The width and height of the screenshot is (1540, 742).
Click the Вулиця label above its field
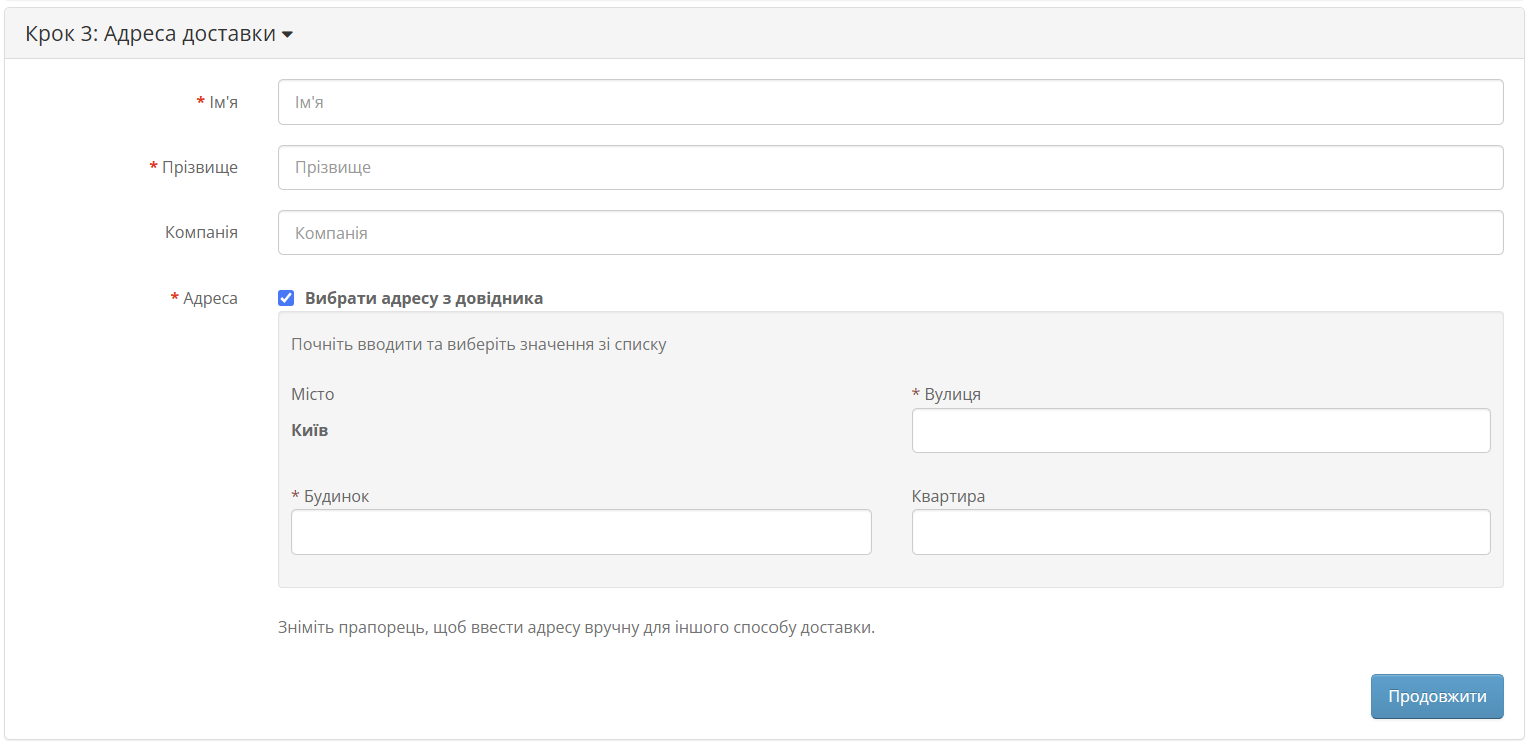pyautogui.click(x=946, y=394)
